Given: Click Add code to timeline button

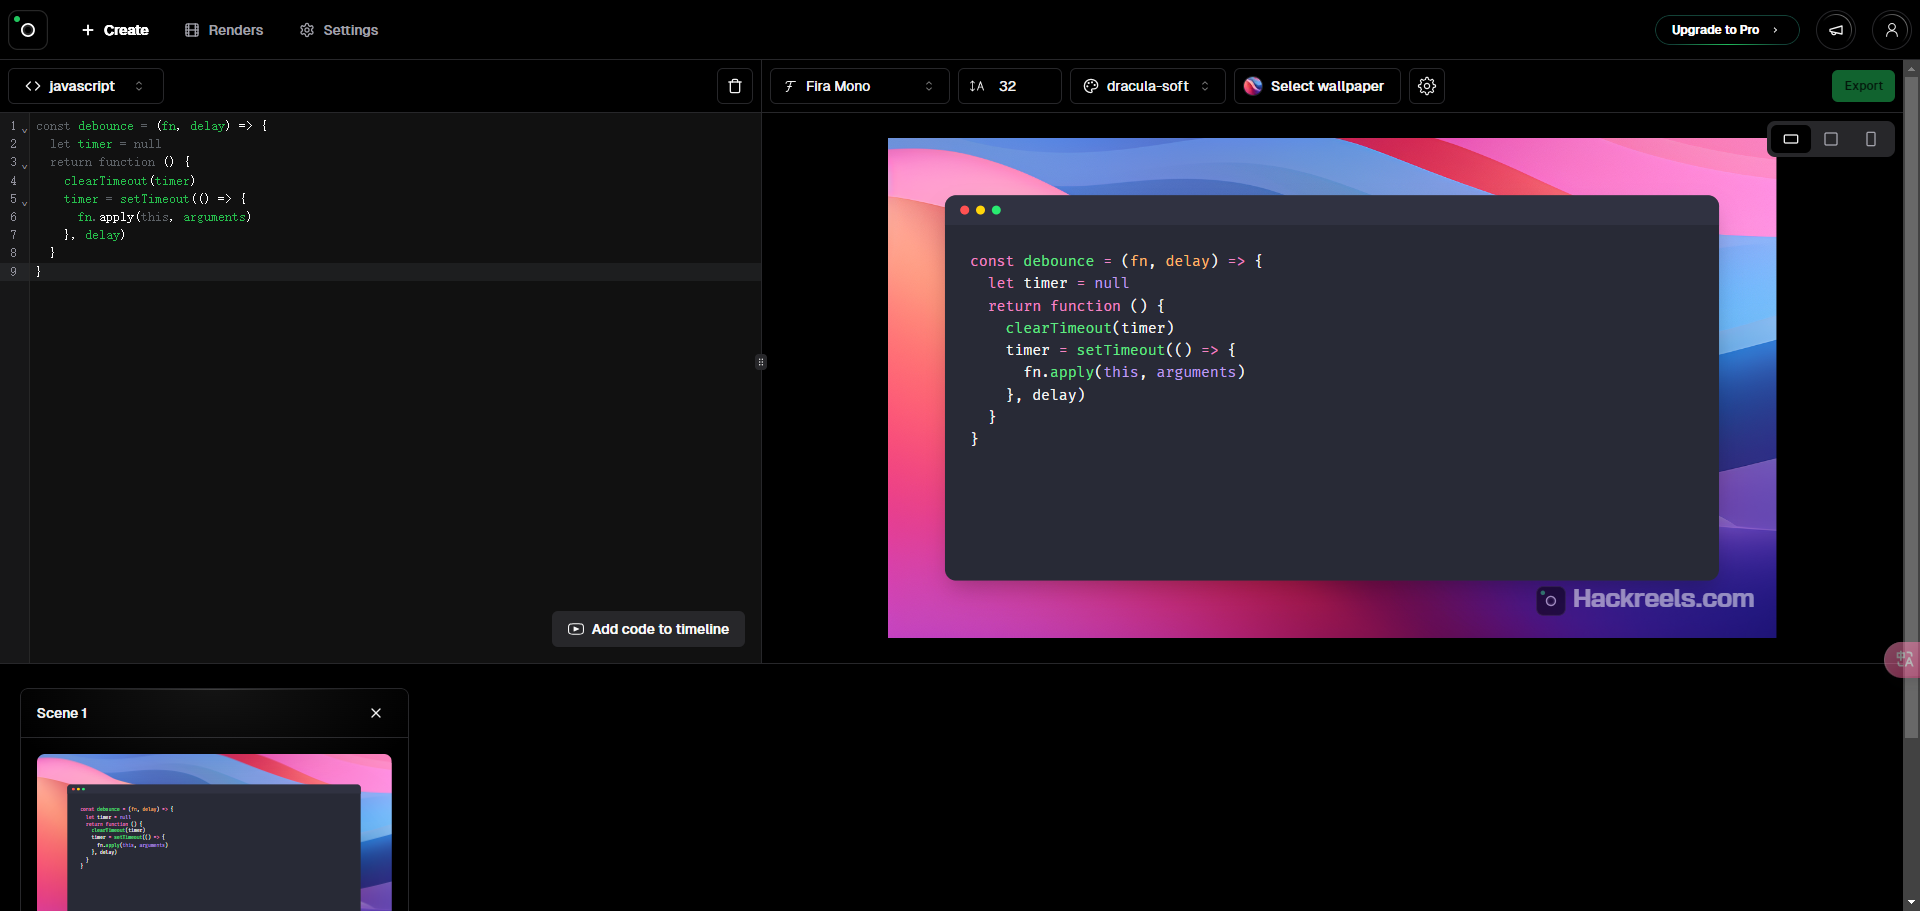Looking at the screenshot, I should 648,629.
